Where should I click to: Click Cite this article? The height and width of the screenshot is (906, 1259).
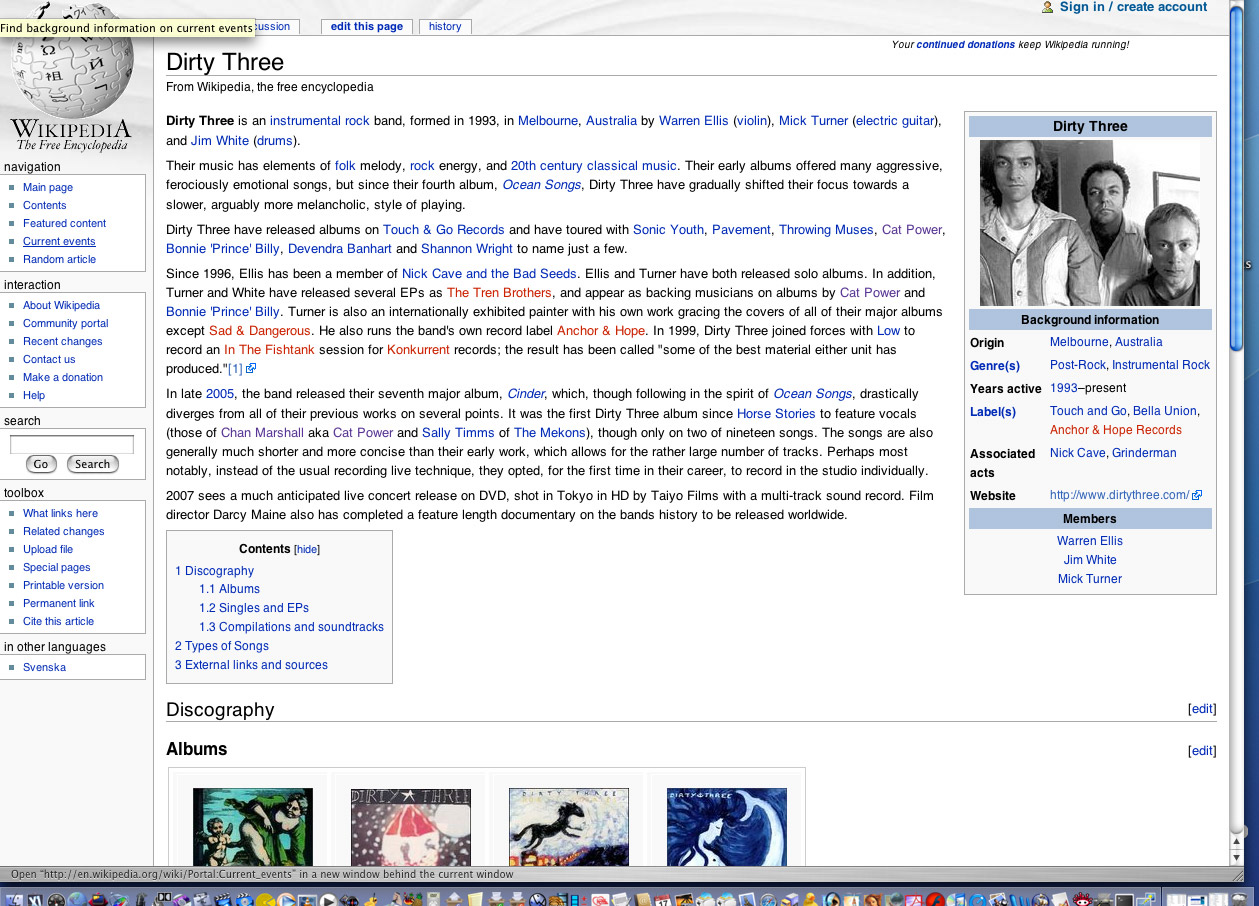point(58,621)
